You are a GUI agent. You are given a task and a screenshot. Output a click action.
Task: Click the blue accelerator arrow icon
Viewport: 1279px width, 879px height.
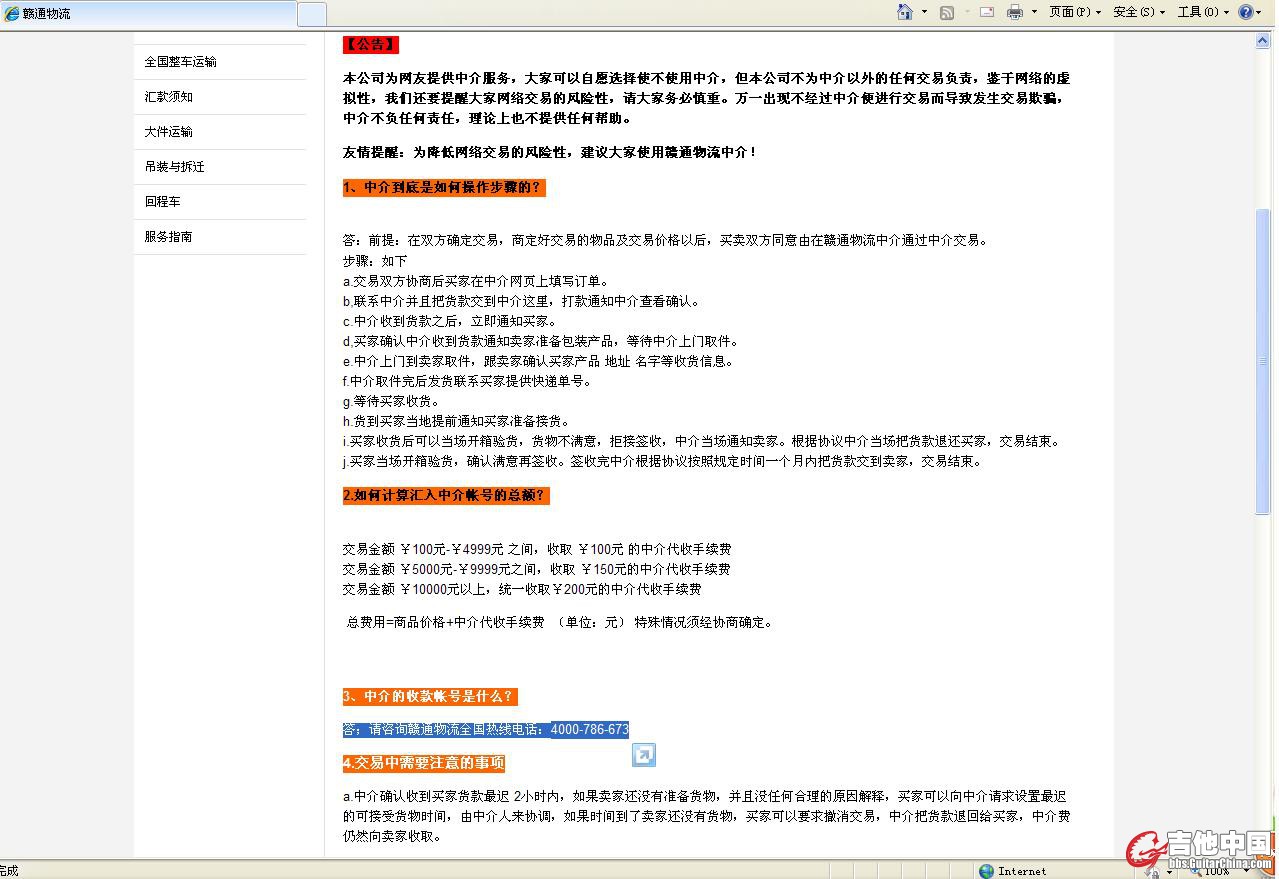click(644, 755)
